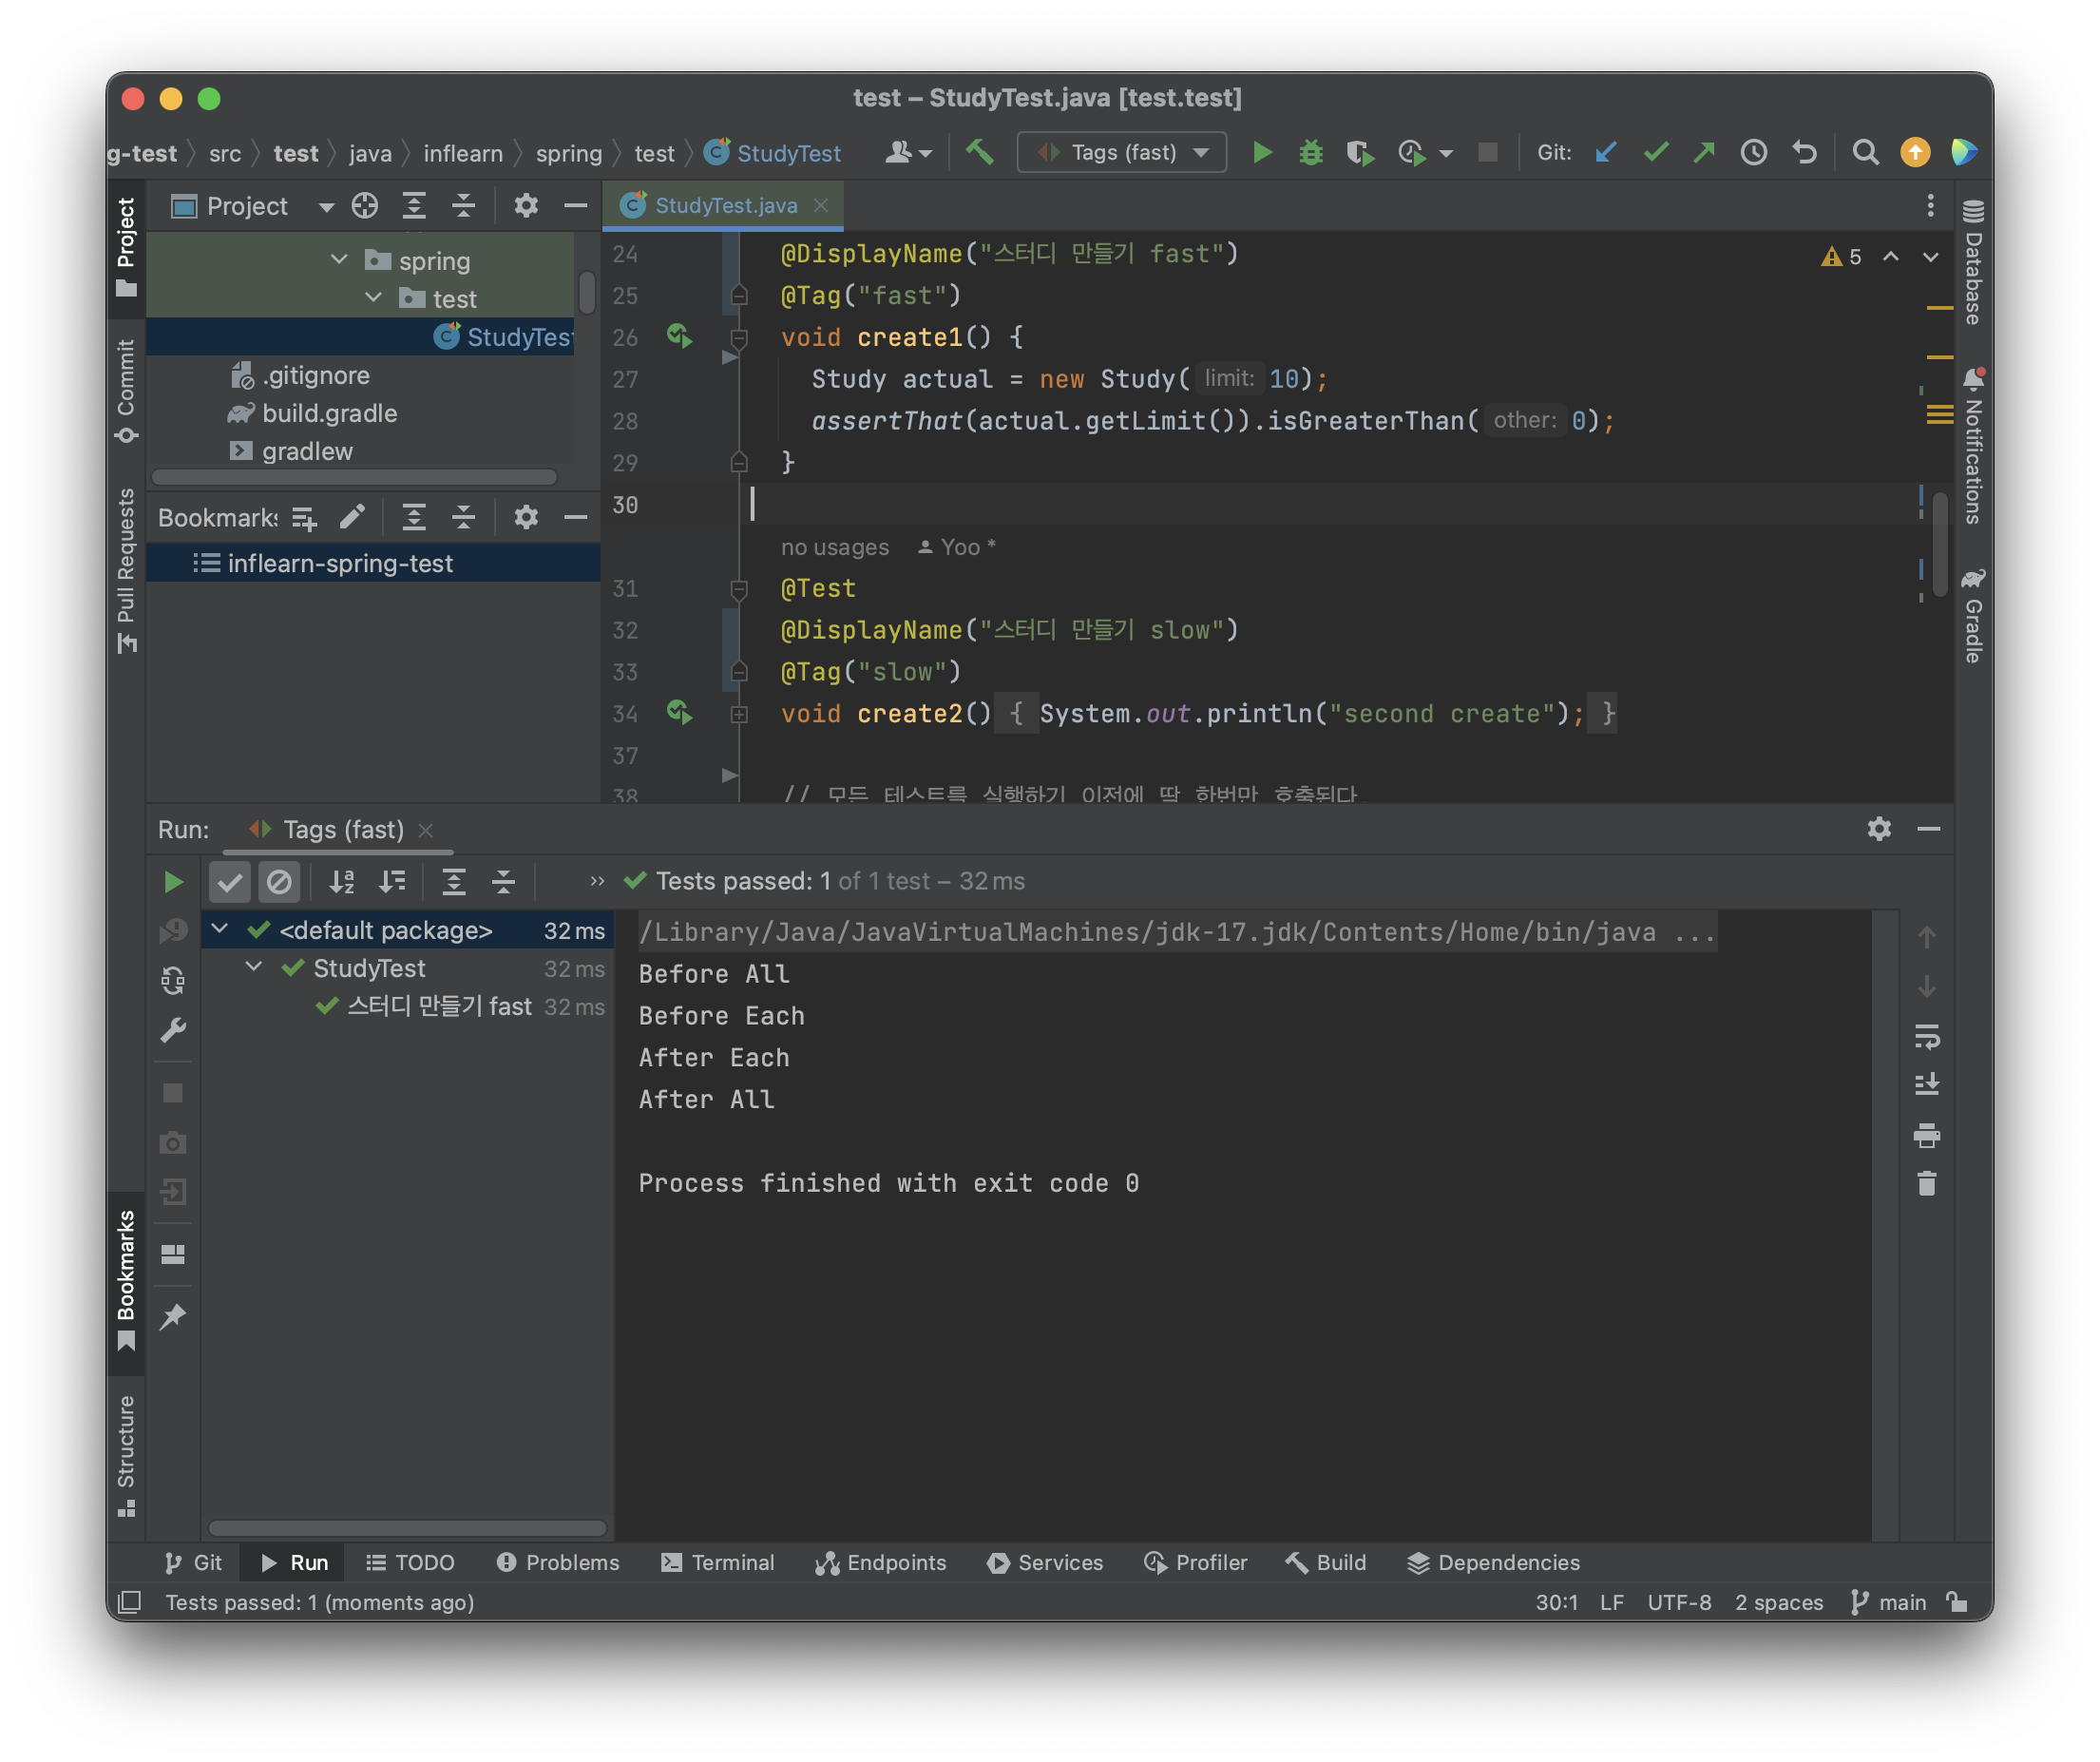Open the Tags (fast) run configuration dropdown
This screenshot has height=1762, width=2100.
pos(1122,153)
